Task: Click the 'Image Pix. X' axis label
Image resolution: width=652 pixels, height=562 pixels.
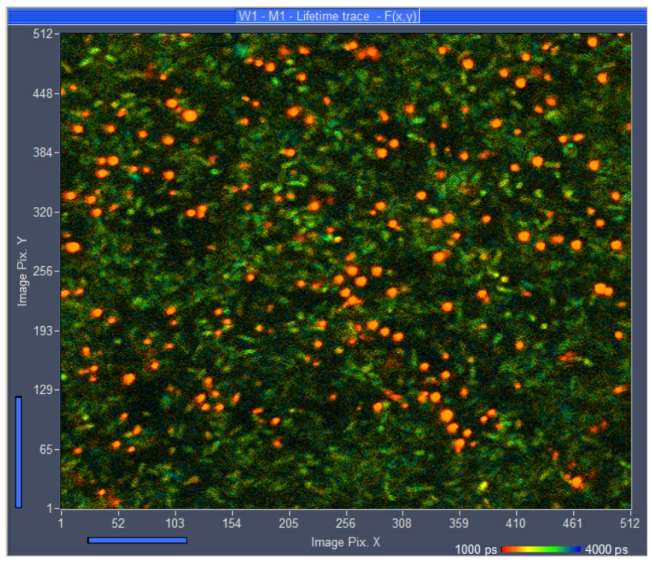Action: click(x=346, y=542)
